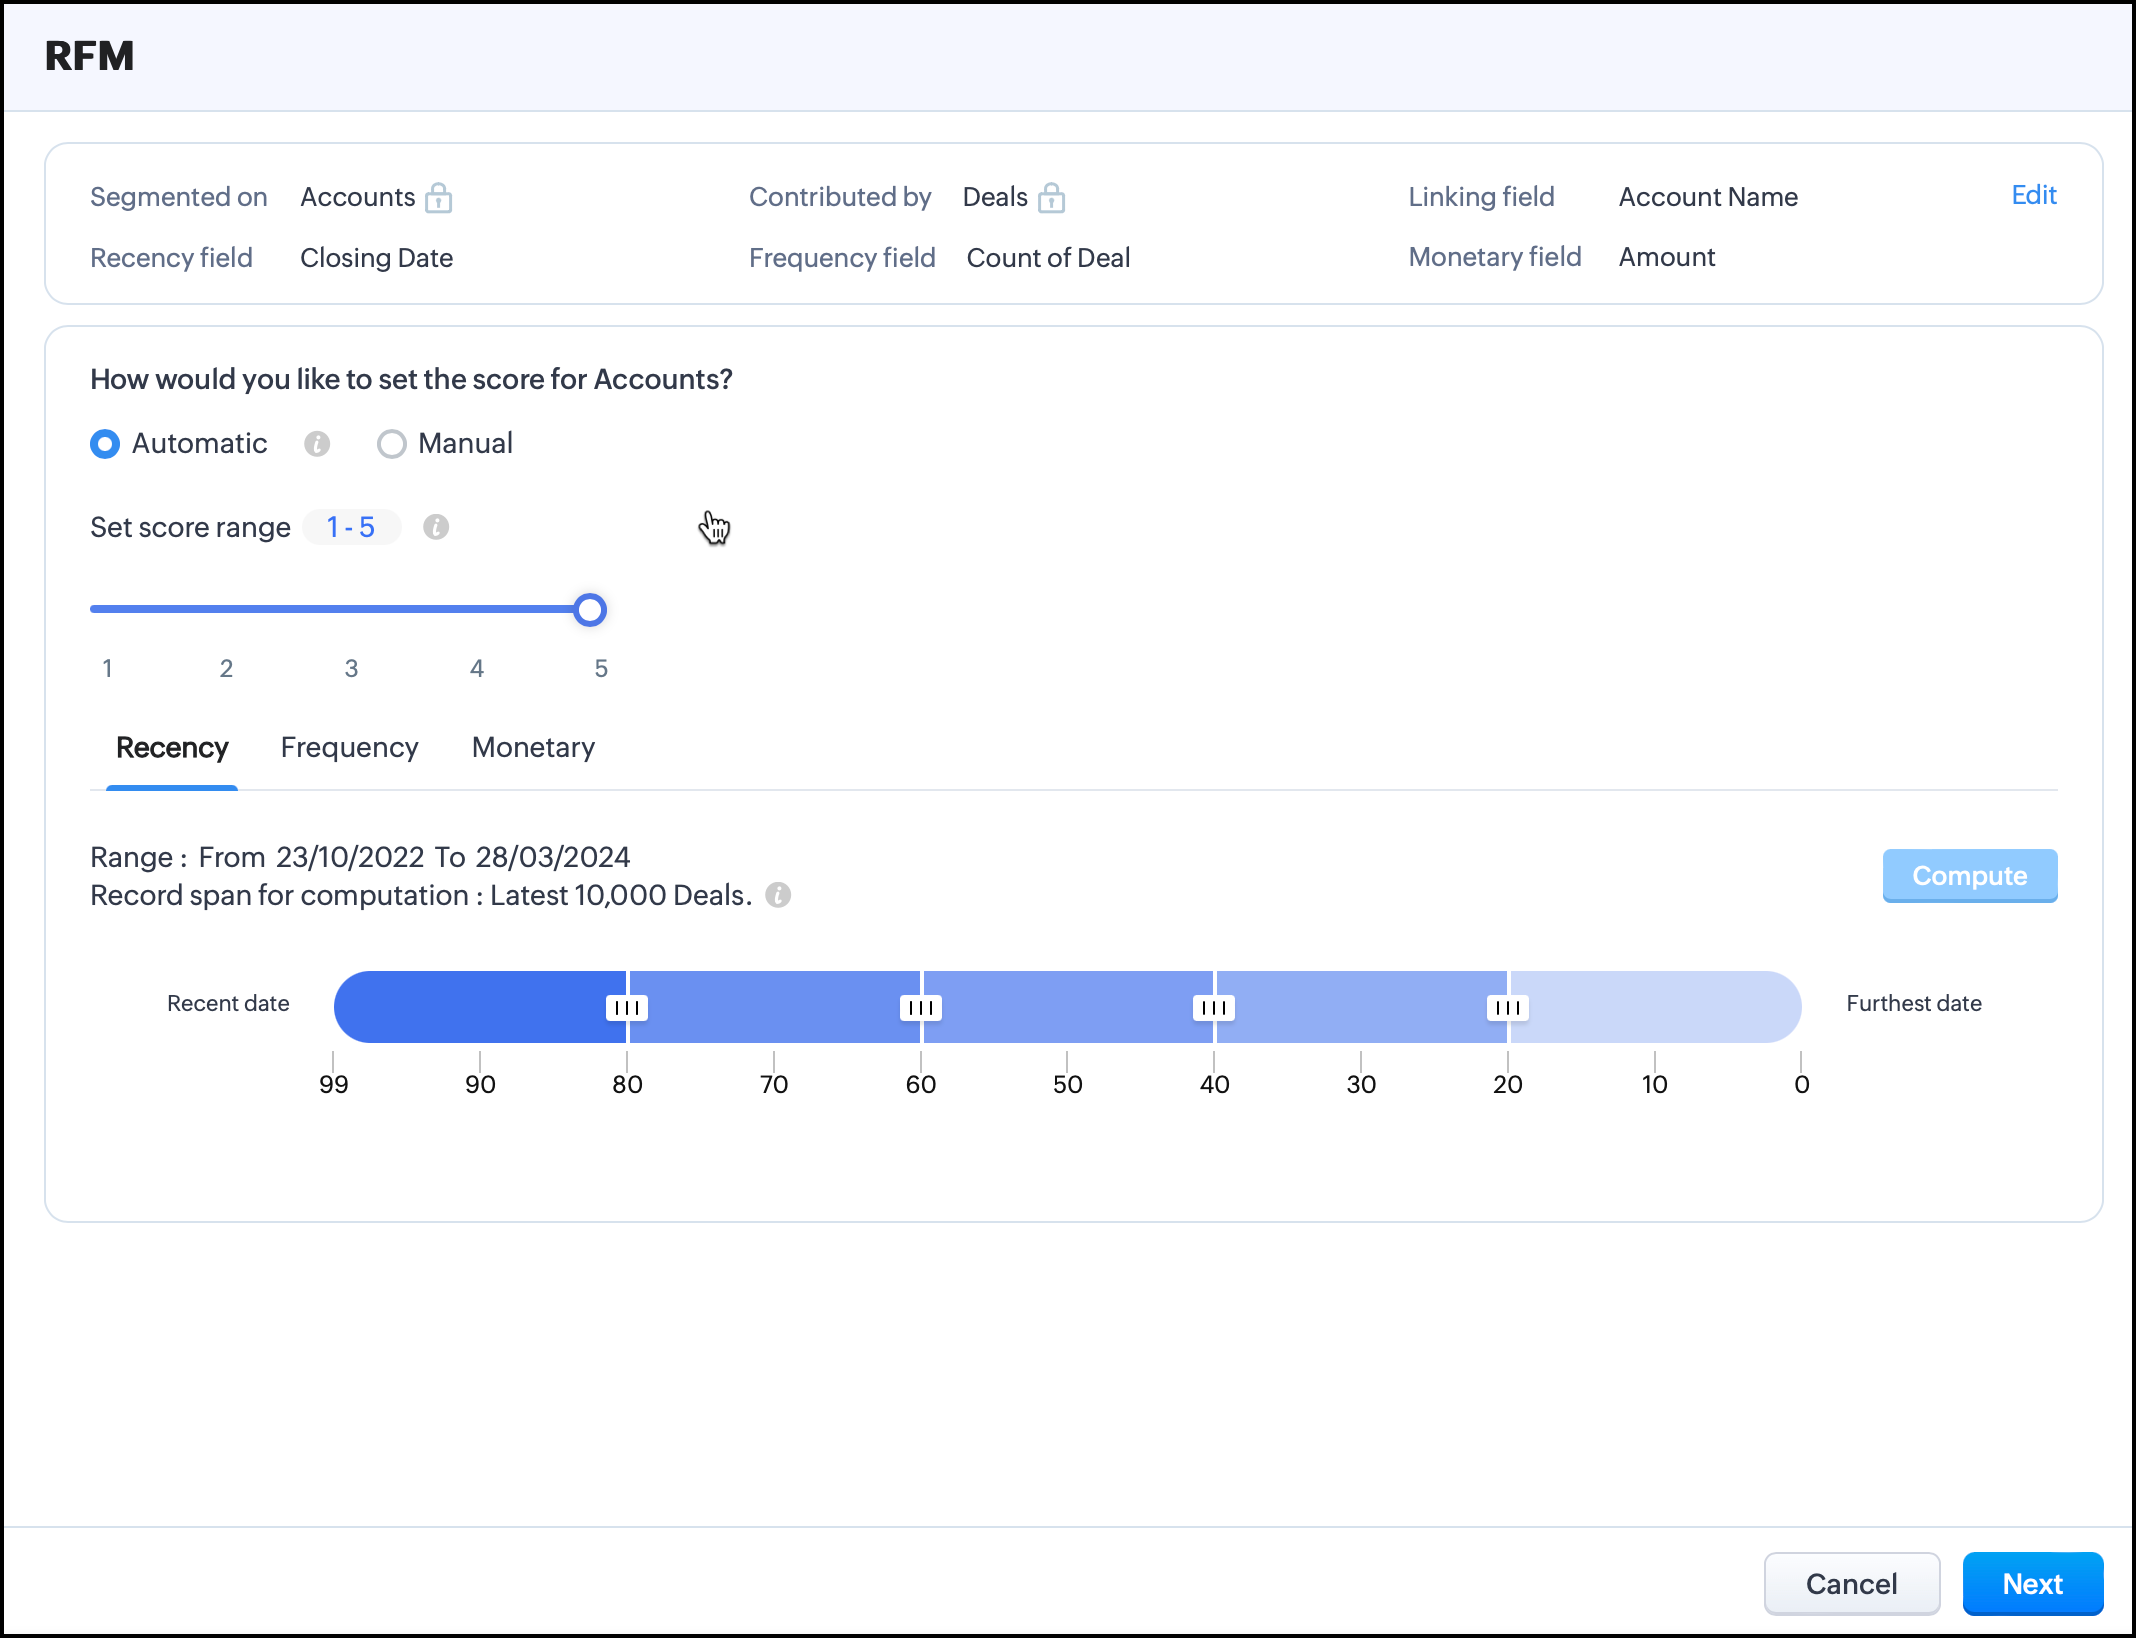Image resolution: width=2136 pixels, height=1638 pixels.
Task: Click the recency bar handle at 80
Action: coord(627,1008)
